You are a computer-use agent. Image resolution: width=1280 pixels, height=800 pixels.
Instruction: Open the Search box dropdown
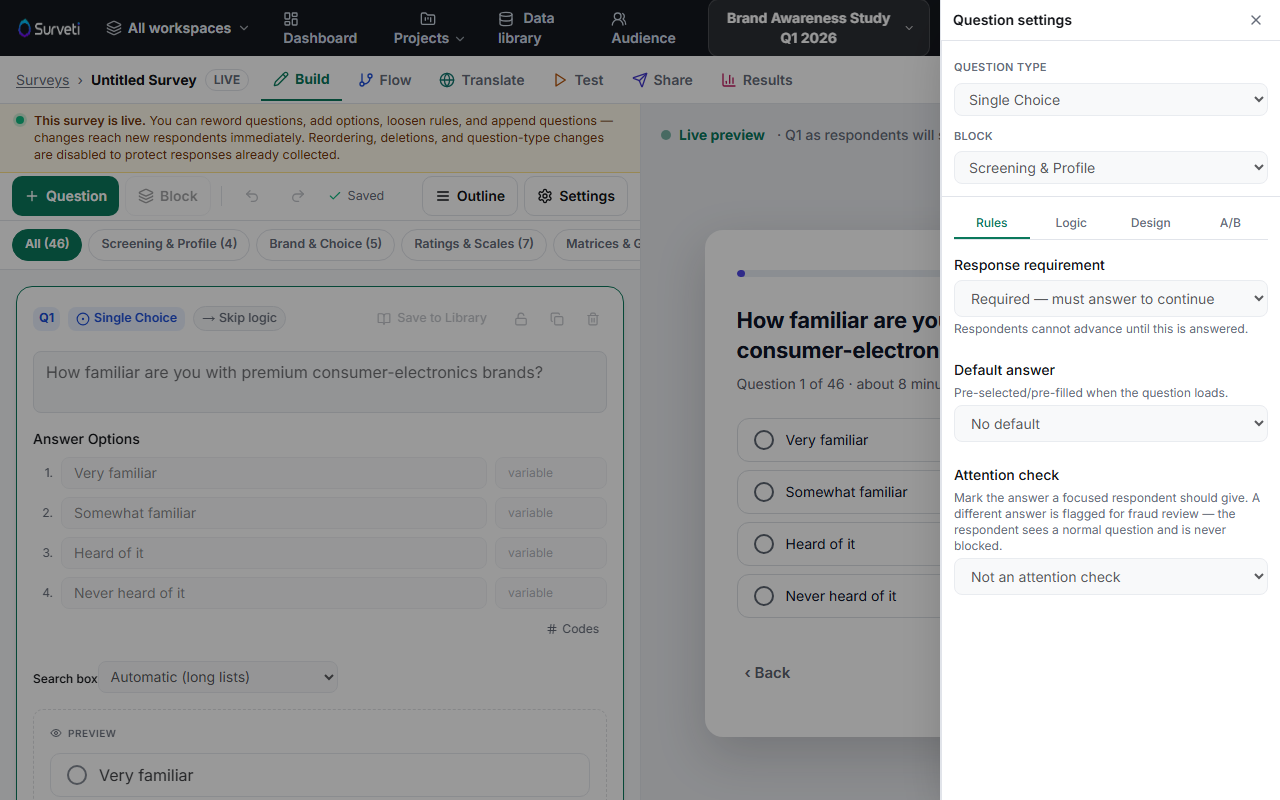(218, 677)
